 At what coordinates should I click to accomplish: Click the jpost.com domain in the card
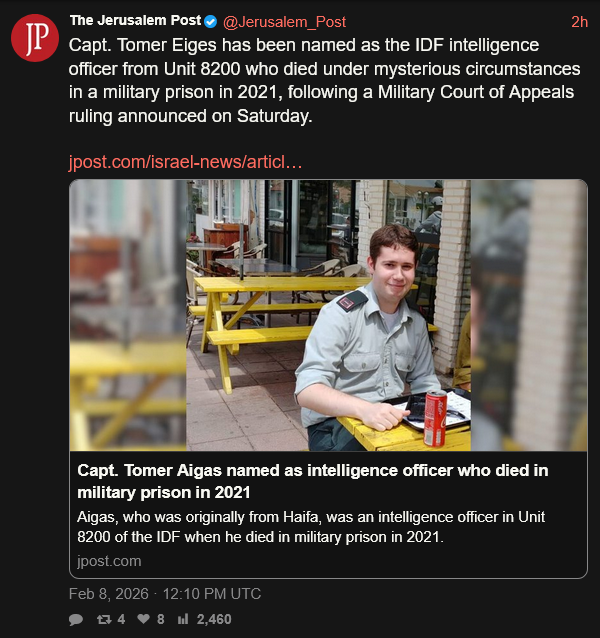109,560
